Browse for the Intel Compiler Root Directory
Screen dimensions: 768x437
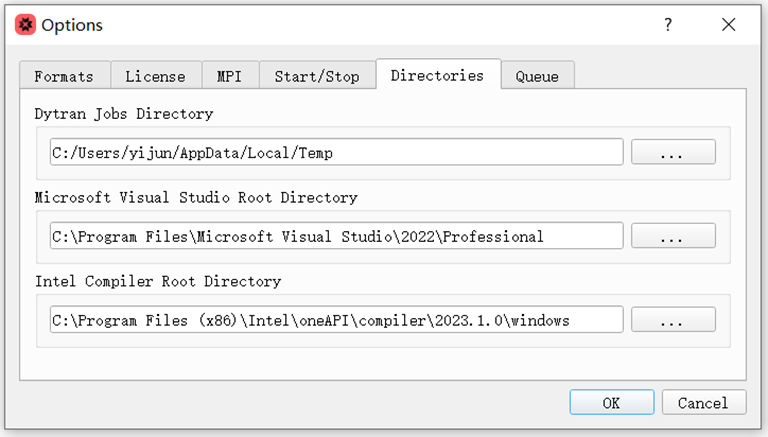[672, 320]
